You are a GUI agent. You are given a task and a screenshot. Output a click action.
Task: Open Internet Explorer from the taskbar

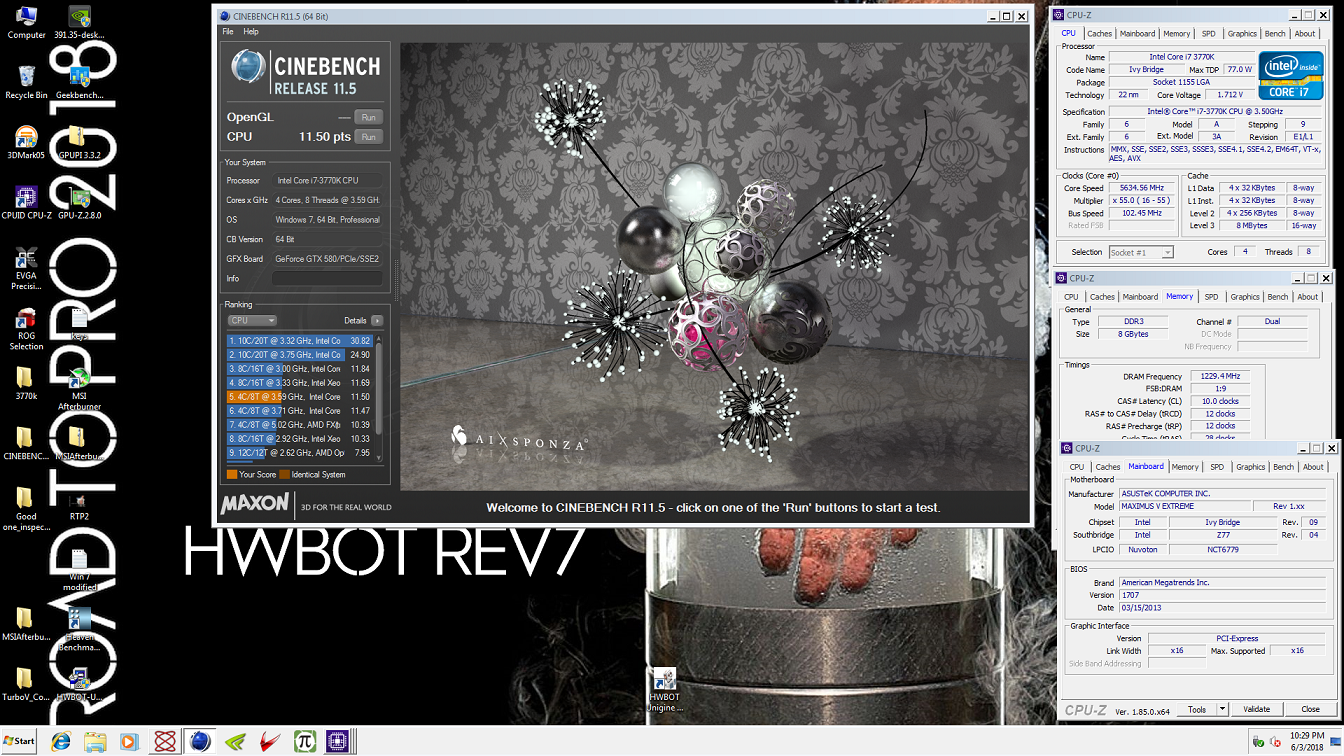tap(61, 741)
